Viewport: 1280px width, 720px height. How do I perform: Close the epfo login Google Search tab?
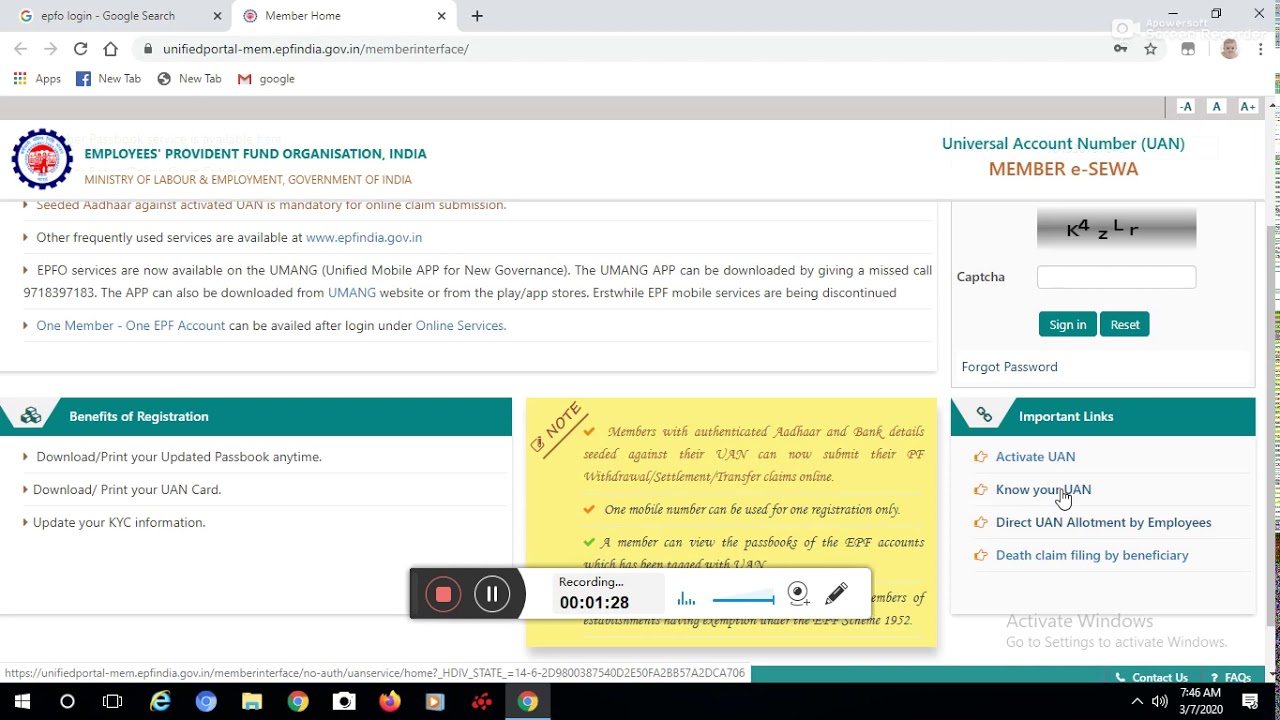tap(217, 16)
